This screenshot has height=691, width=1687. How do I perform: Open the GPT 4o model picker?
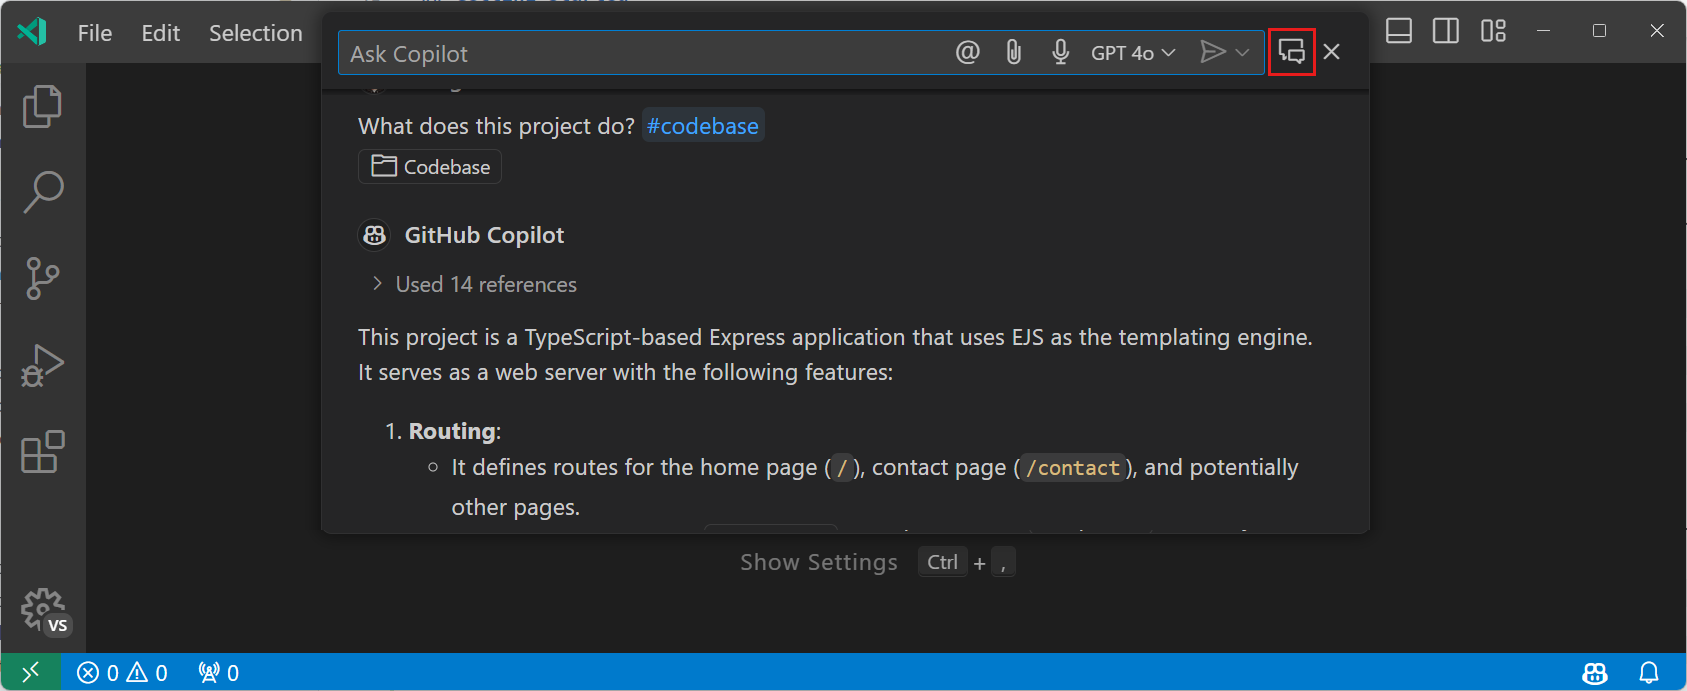pos(1132,53)
